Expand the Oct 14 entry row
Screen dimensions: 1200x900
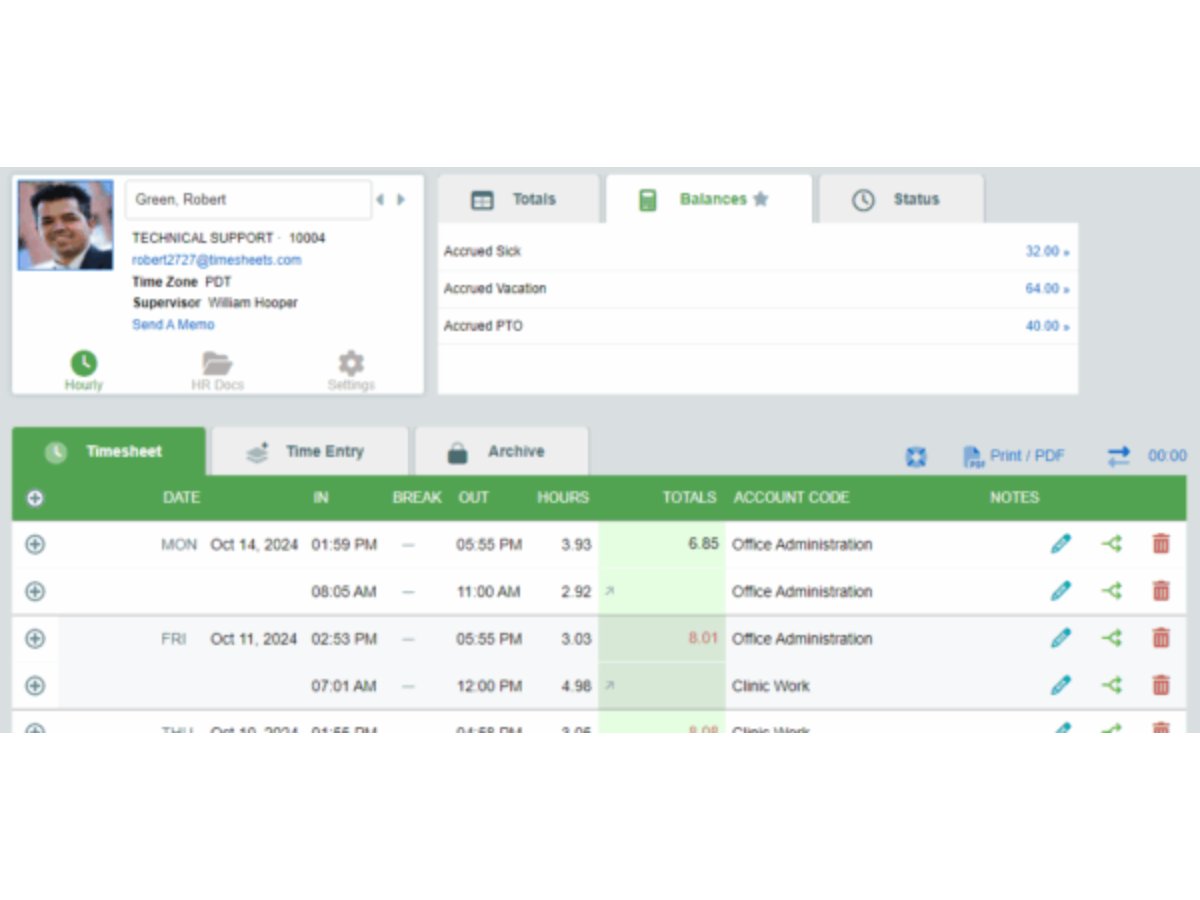click(34, 543)
